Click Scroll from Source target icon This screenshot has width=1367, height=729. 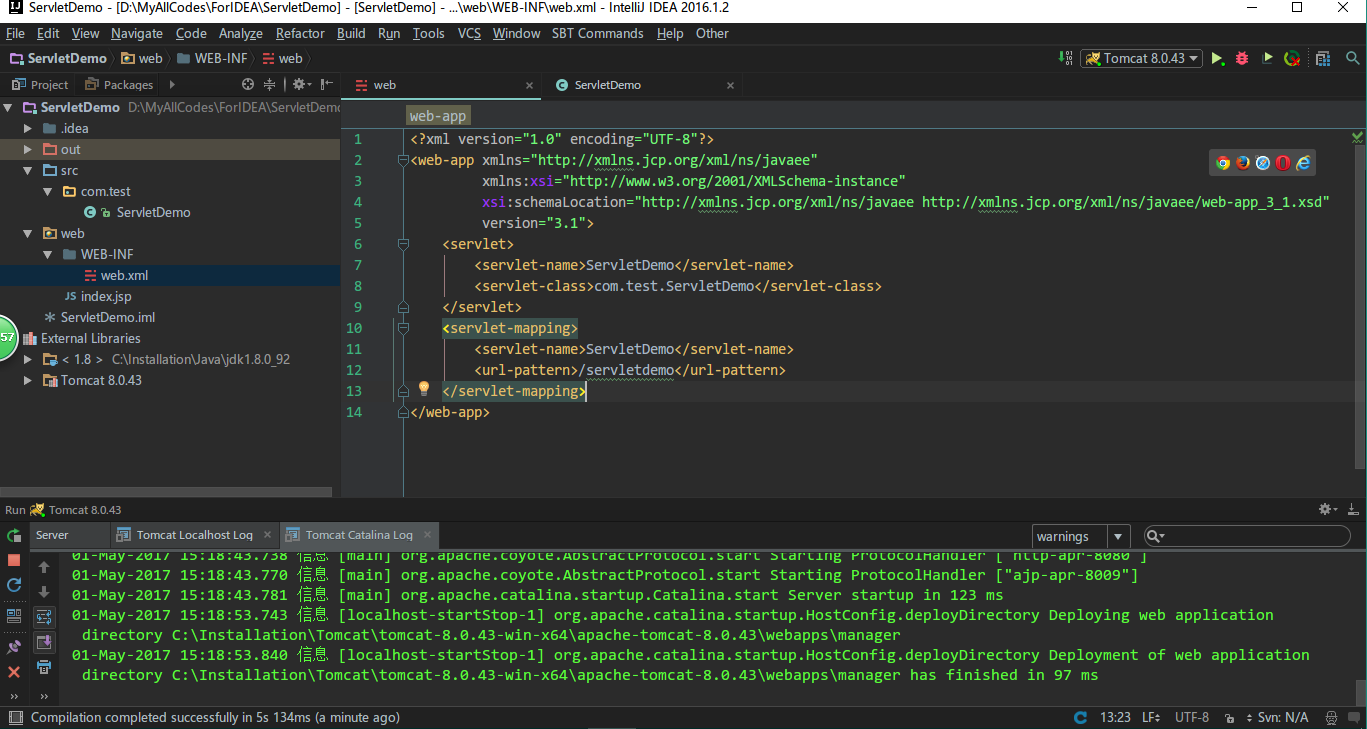[249, 84]
